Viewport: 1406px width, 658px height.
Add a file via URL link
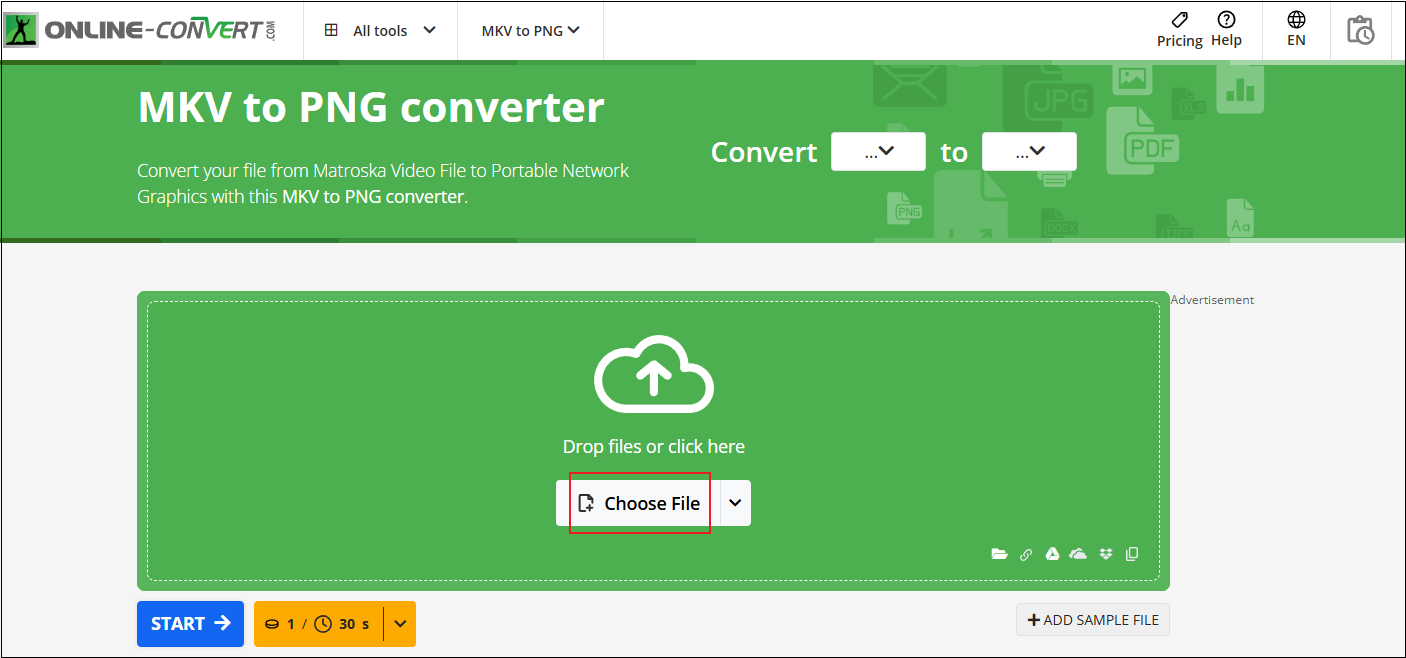(x=1026, y=553)
